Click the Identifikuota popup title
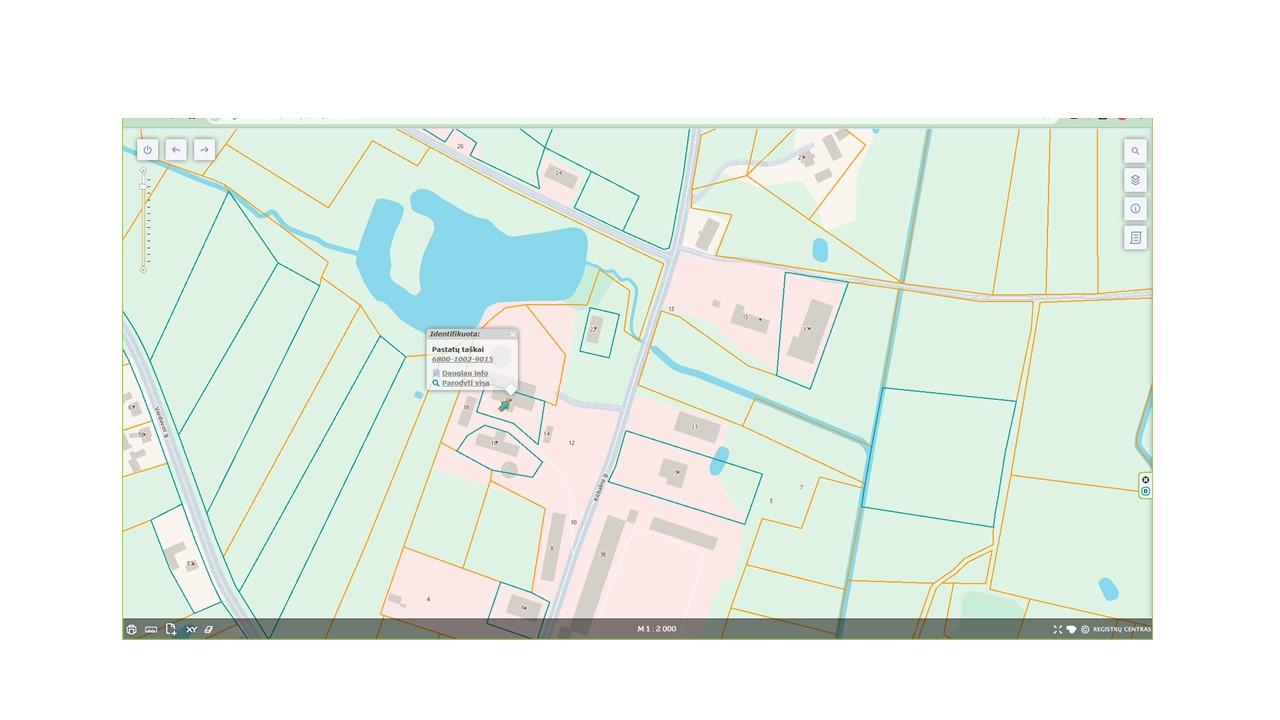1280x720 pixels. tap(455, 334)
